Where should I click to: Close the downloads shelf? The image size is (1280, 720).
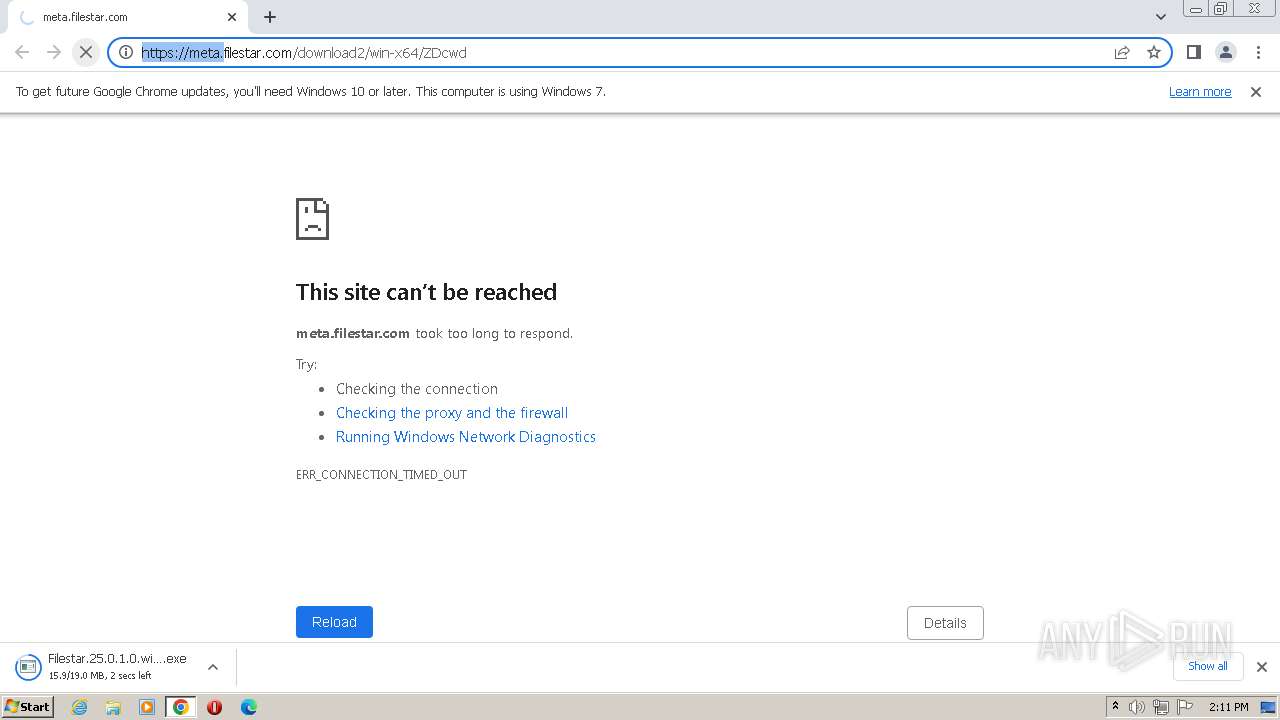(1262, 667)
